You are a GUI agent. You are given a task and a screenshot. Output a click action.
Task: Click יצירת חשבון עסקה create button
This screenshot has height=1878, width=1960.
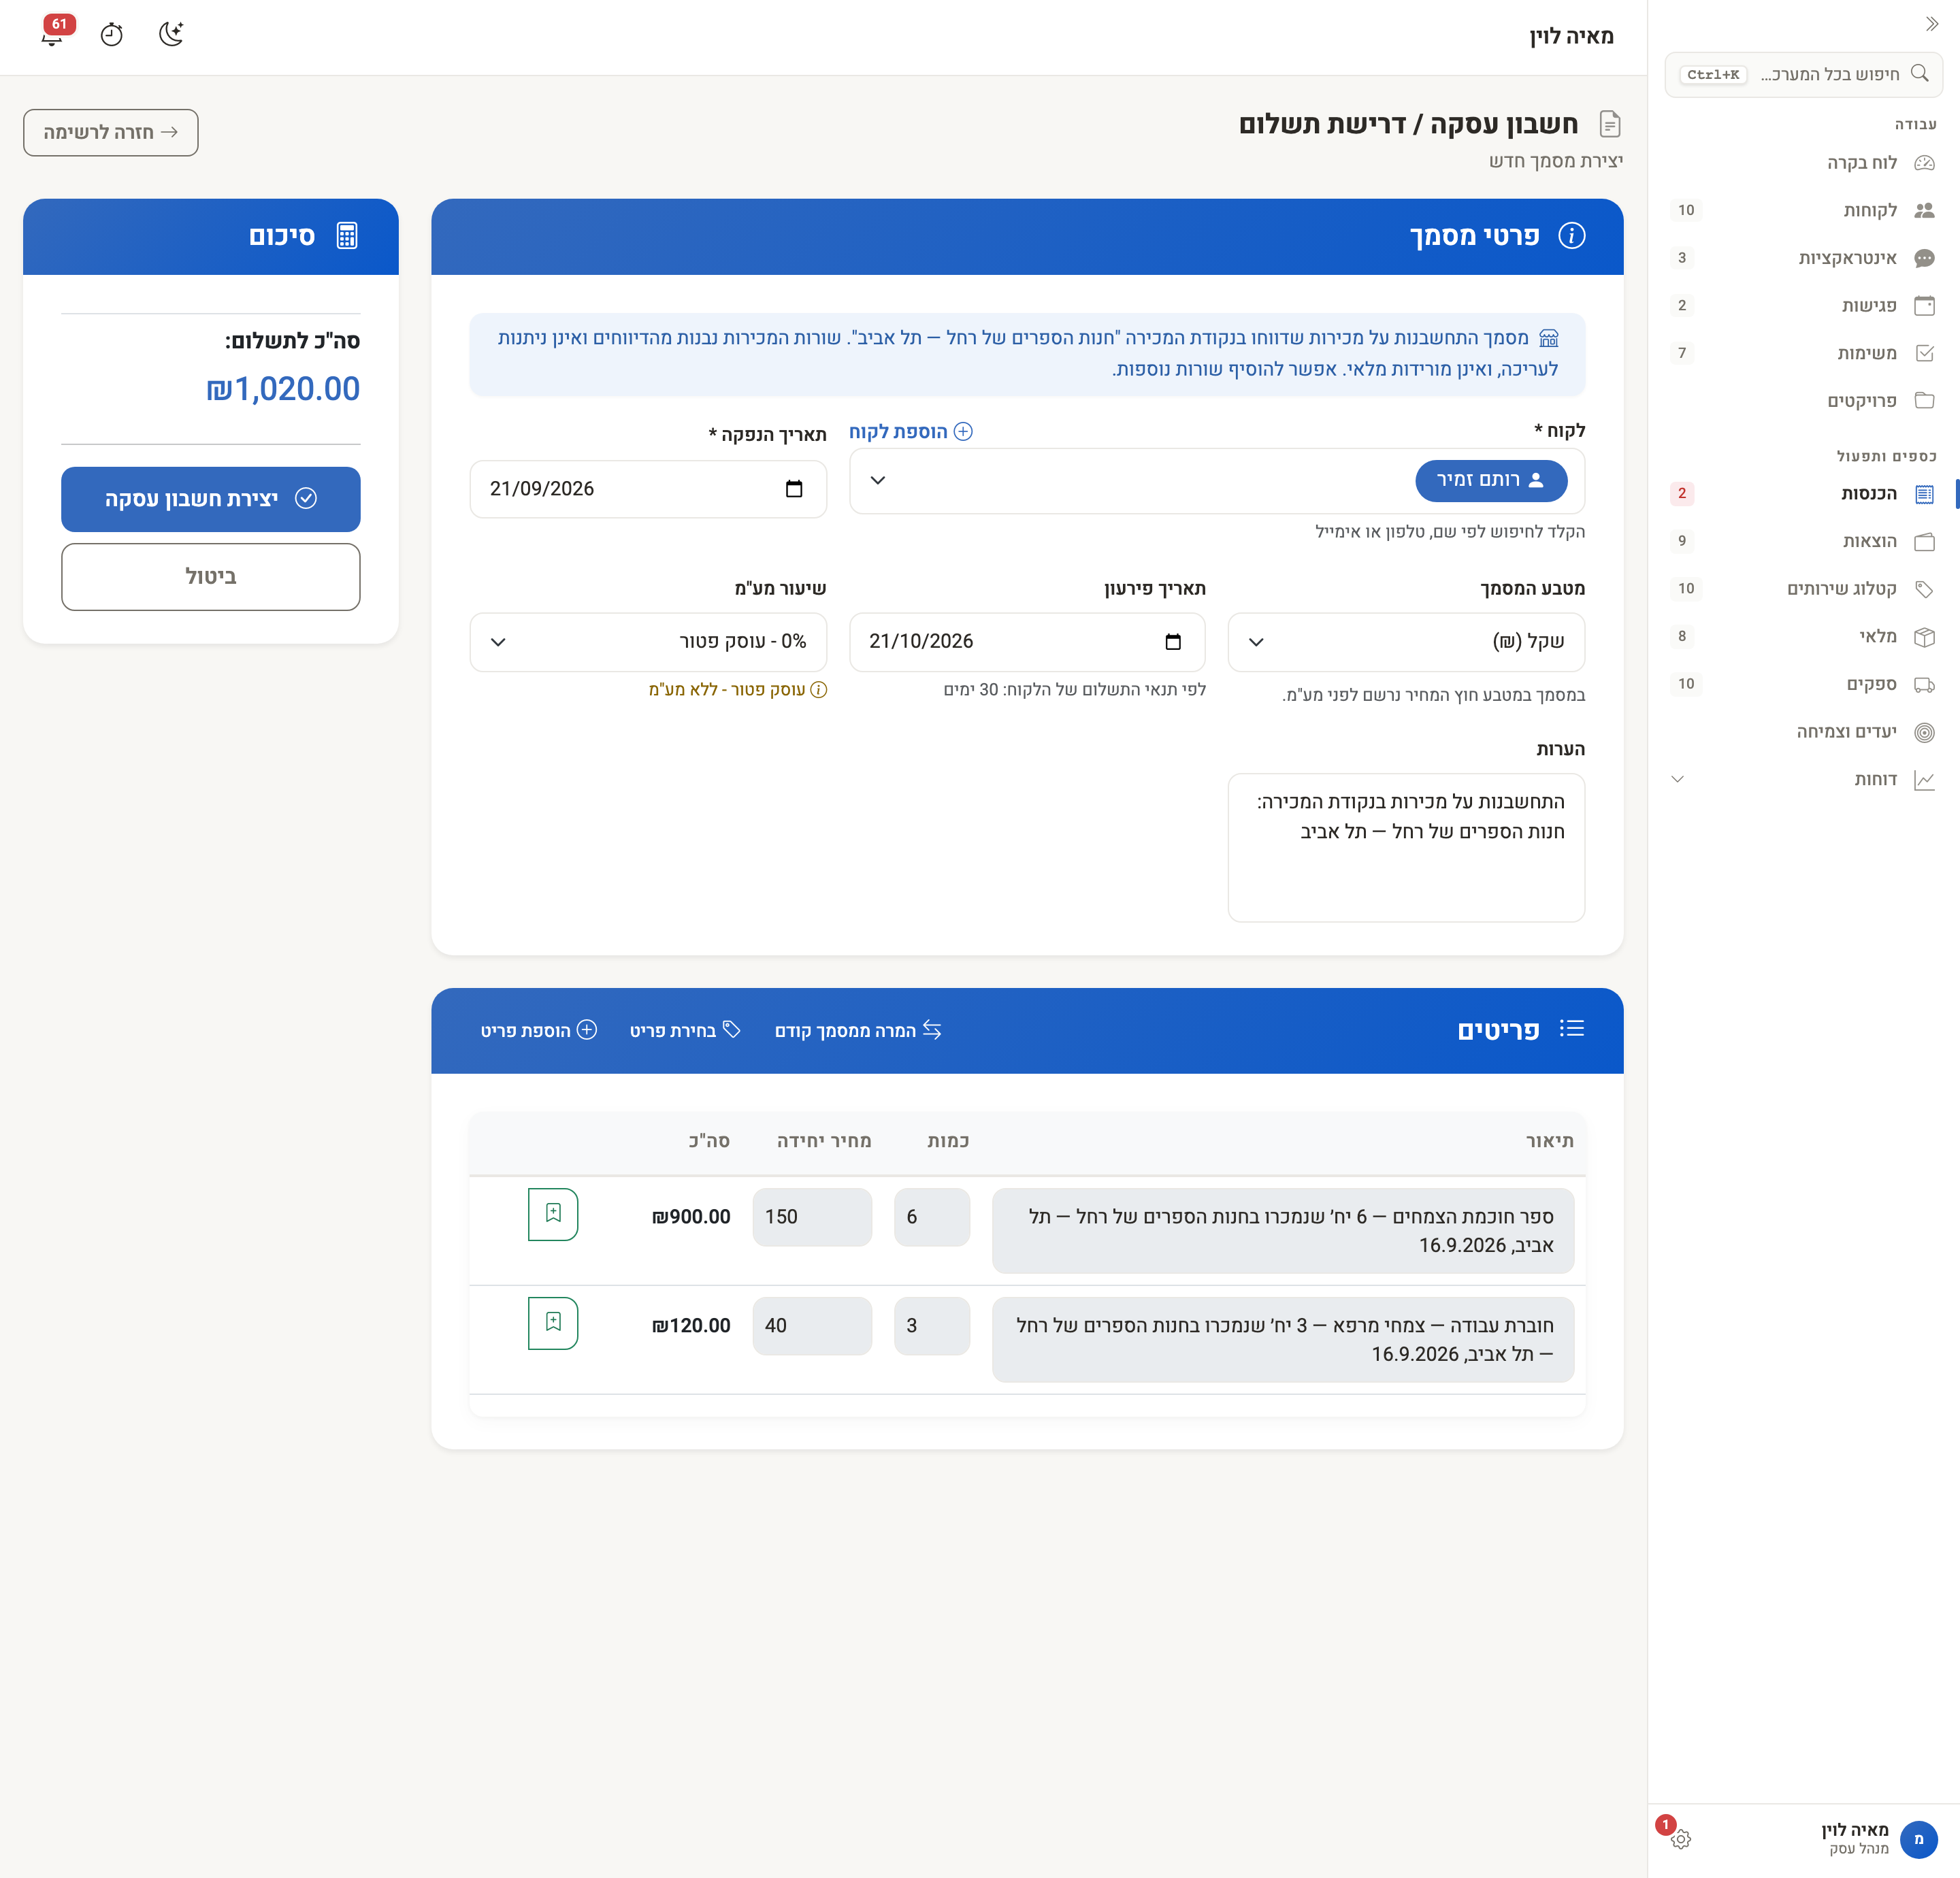[211, 499]
